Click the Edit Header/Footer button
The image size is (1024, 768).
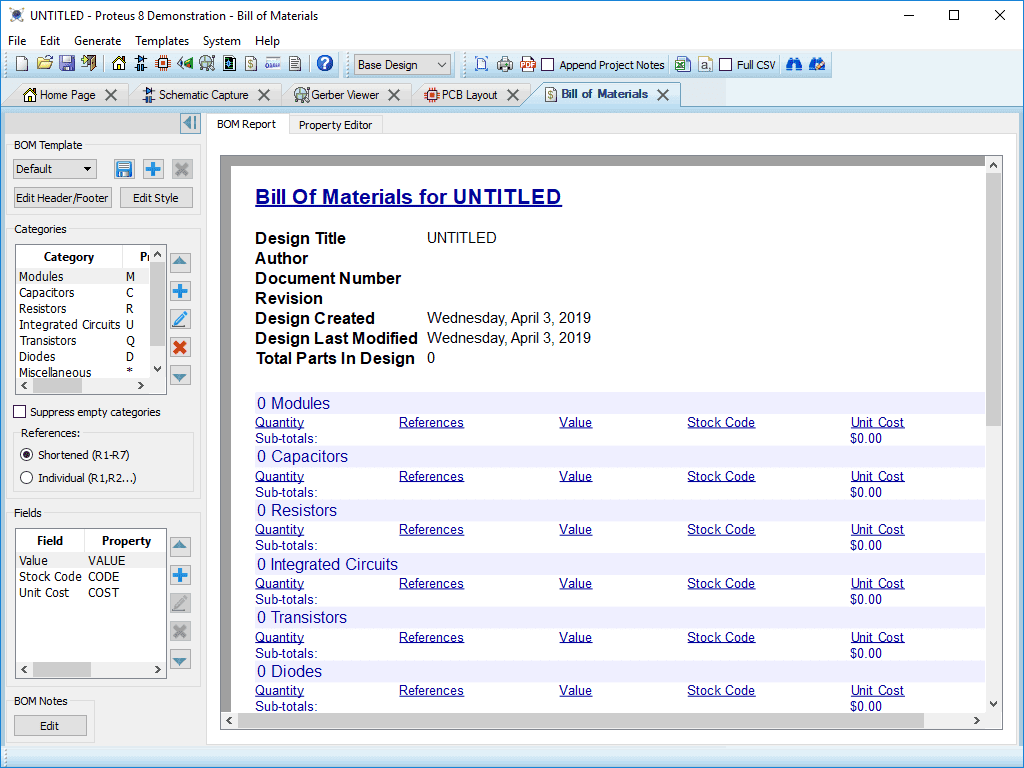click(63, 198)
